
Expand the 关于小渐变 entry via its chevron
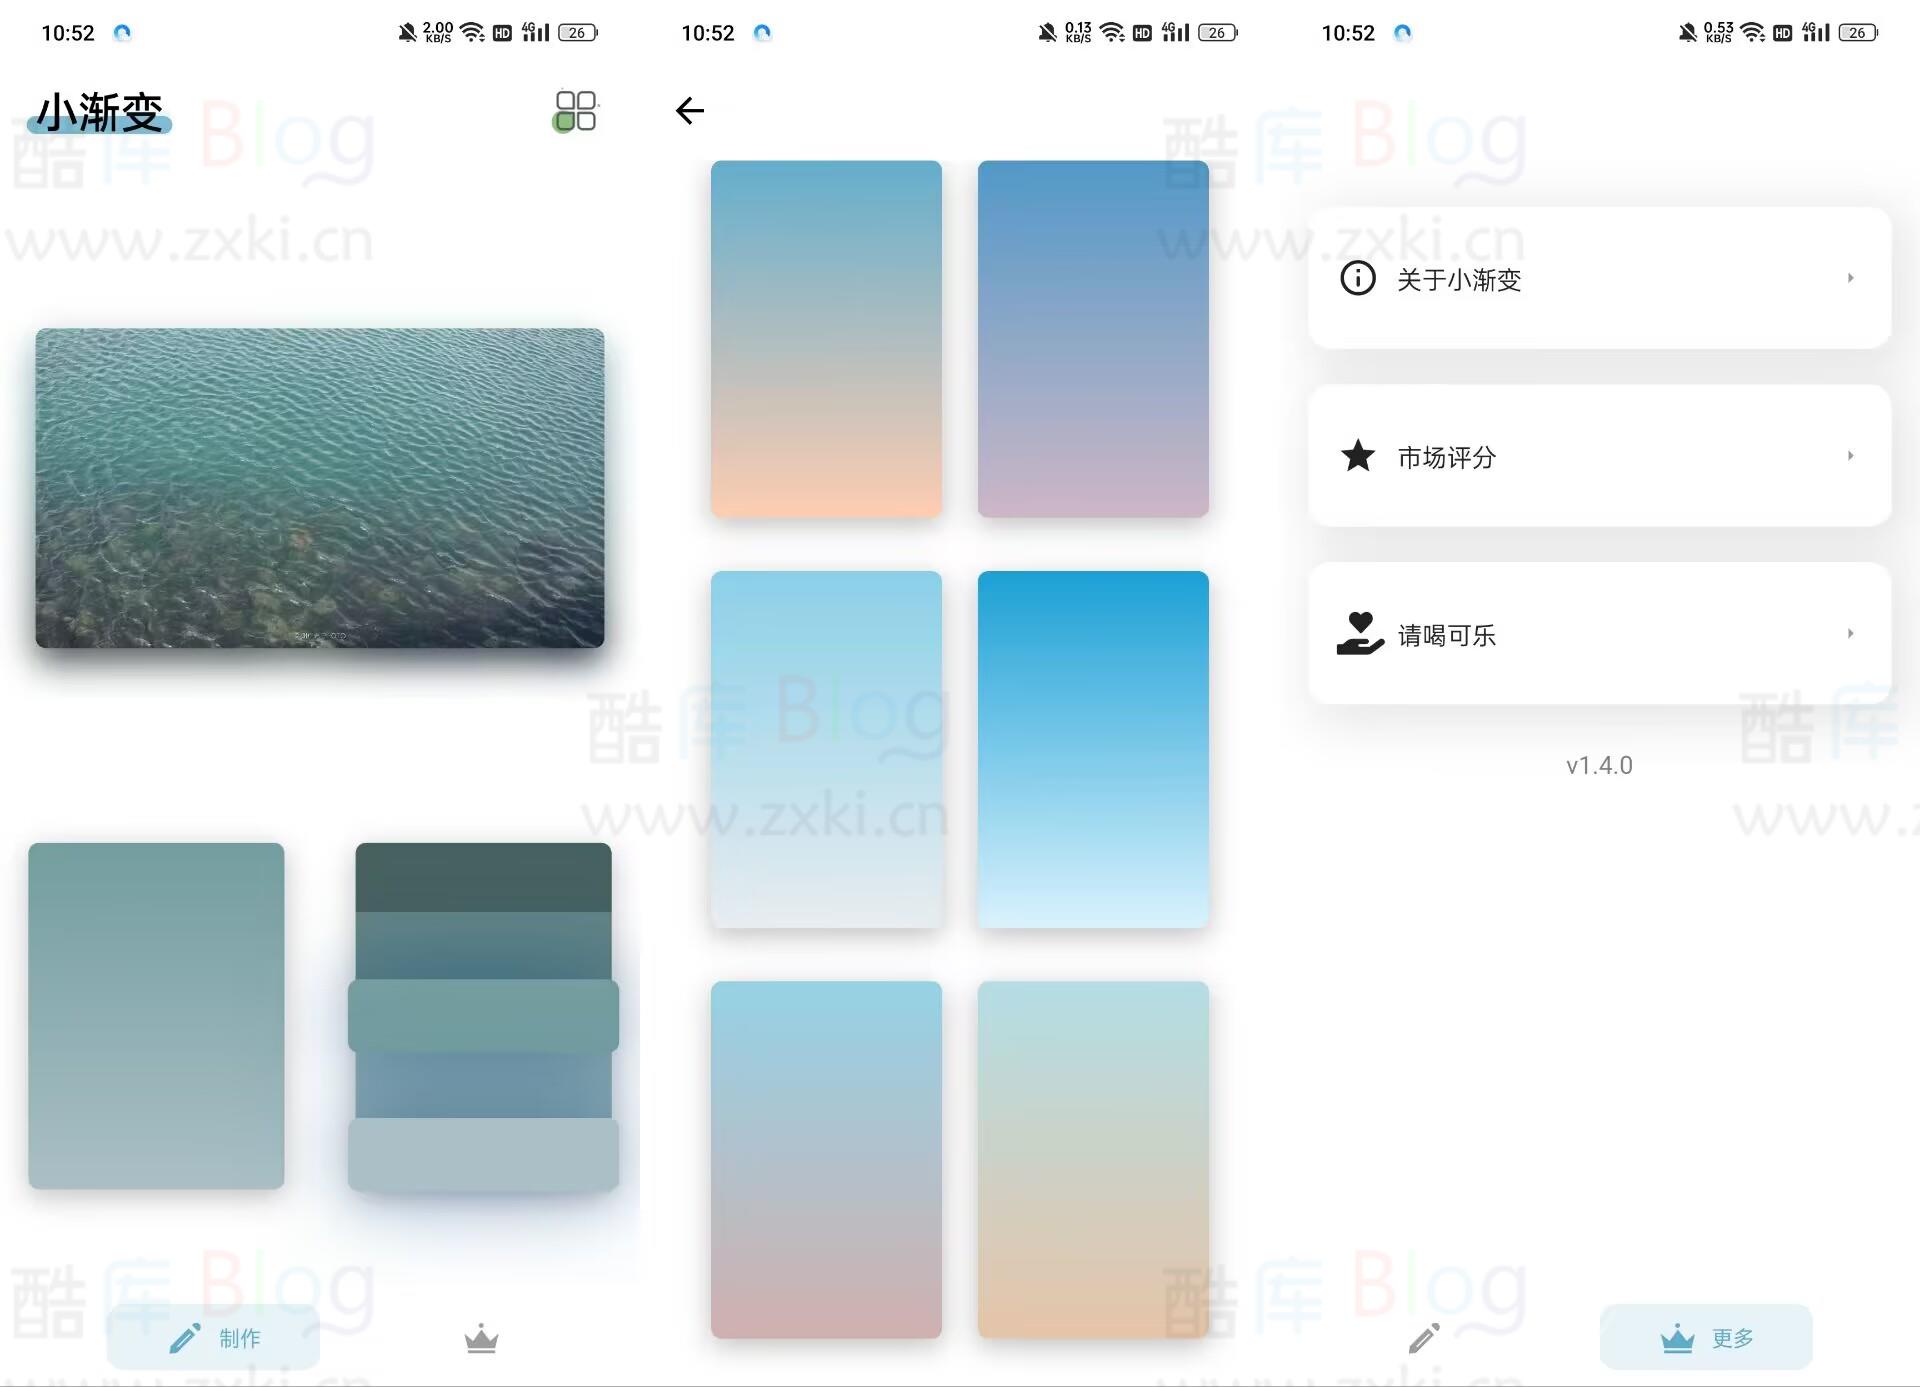[x=1848, y=279]
